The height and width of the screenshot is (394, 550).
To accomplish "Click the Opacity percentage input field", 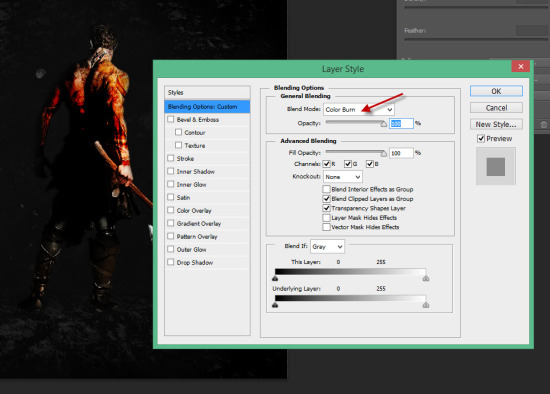I will pyautogui.click(x=401, y=123).
